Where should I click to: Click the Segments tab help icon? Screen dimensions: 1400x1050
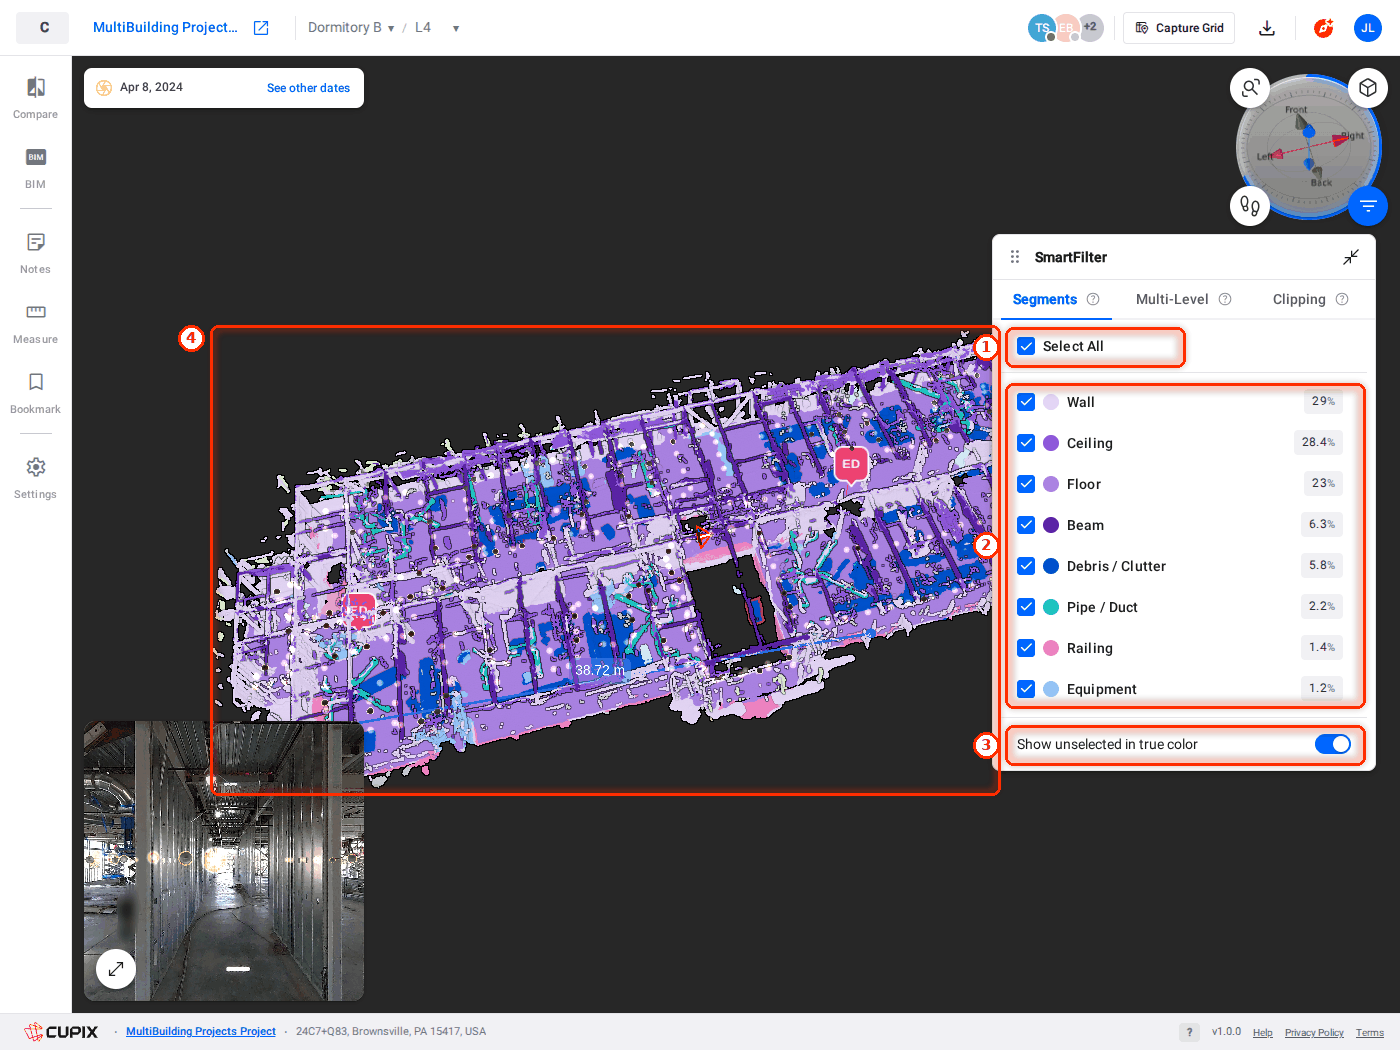1093,299
